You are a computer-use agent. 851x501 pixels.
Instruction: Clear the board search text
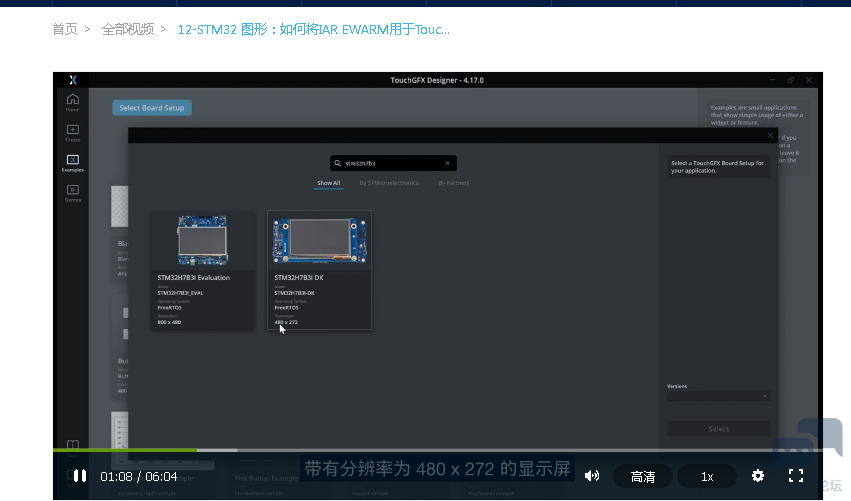pyautogui.click(x=447, y=163)
